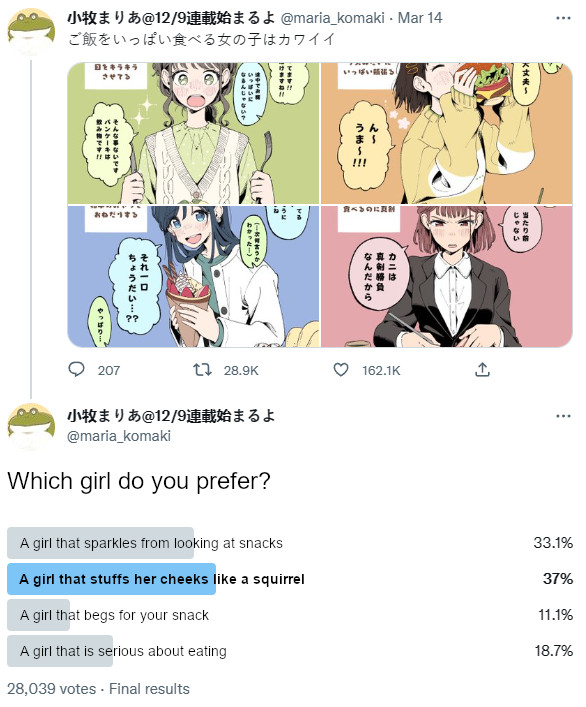Screen dimensions: 586x707
Task: Click the frog avatar on top tweet
Action: 31,32
